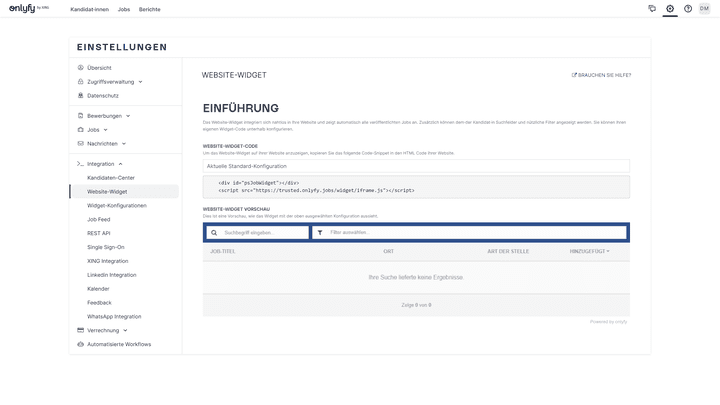Open the Berichte menu in top navigation
Image resolution: width=720 pixels, height=405 pixels.
[x=149, y=8]
